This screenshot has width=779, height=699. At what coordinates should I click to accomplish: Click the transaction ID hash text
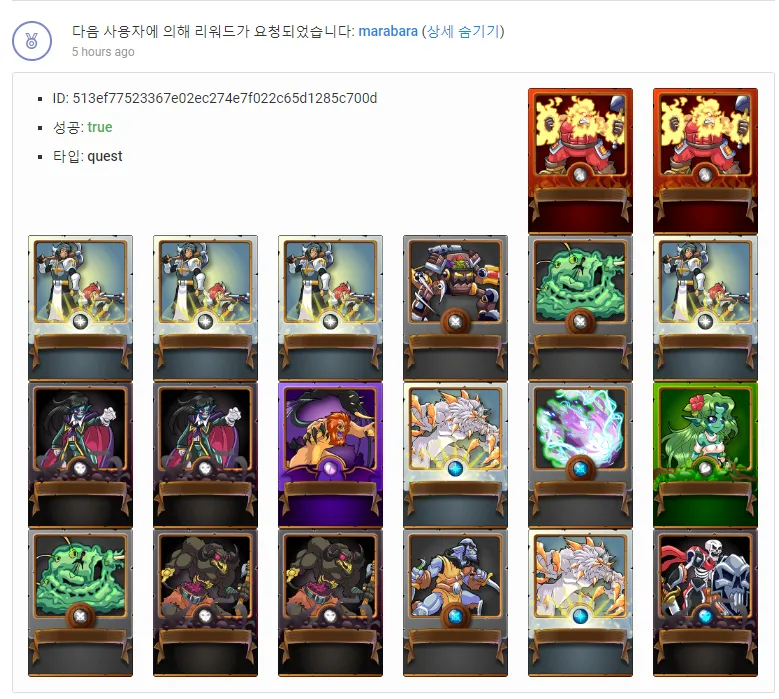point(225,98)
